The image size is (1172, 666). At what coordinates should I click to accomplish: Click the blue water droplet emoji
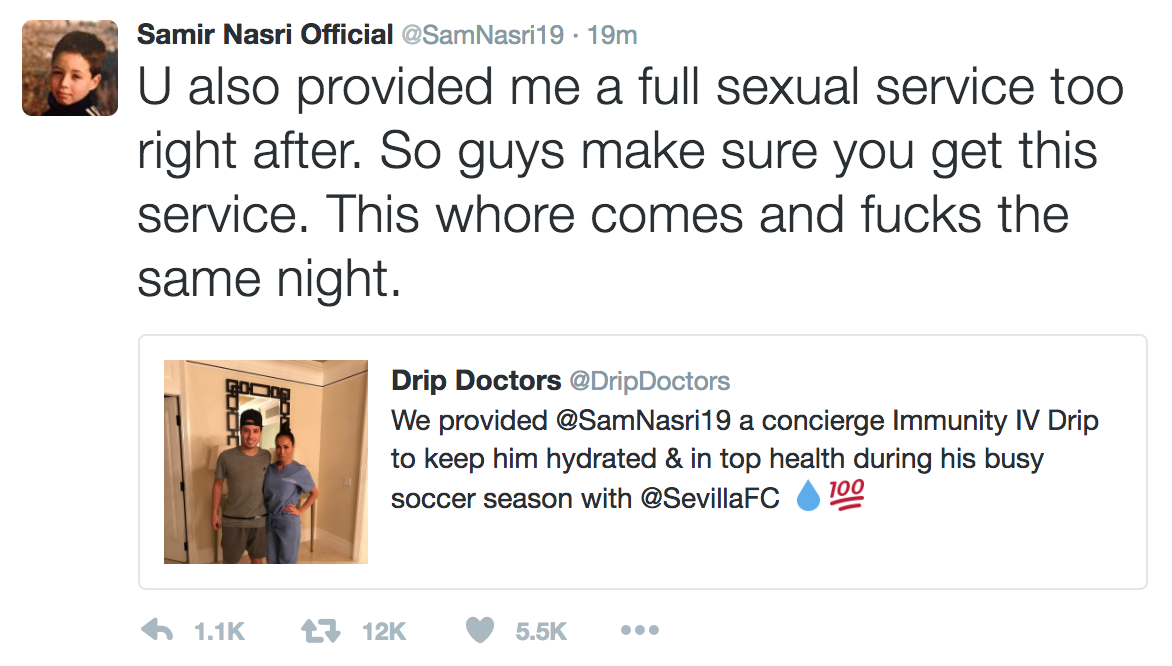[x=807, y=497]
